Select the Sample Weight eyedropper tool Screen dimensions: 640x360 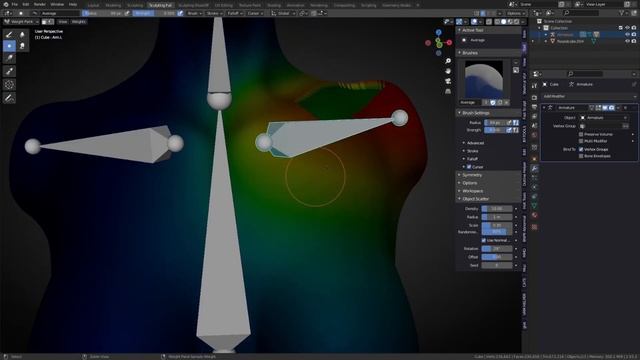[x=9, y=71]
